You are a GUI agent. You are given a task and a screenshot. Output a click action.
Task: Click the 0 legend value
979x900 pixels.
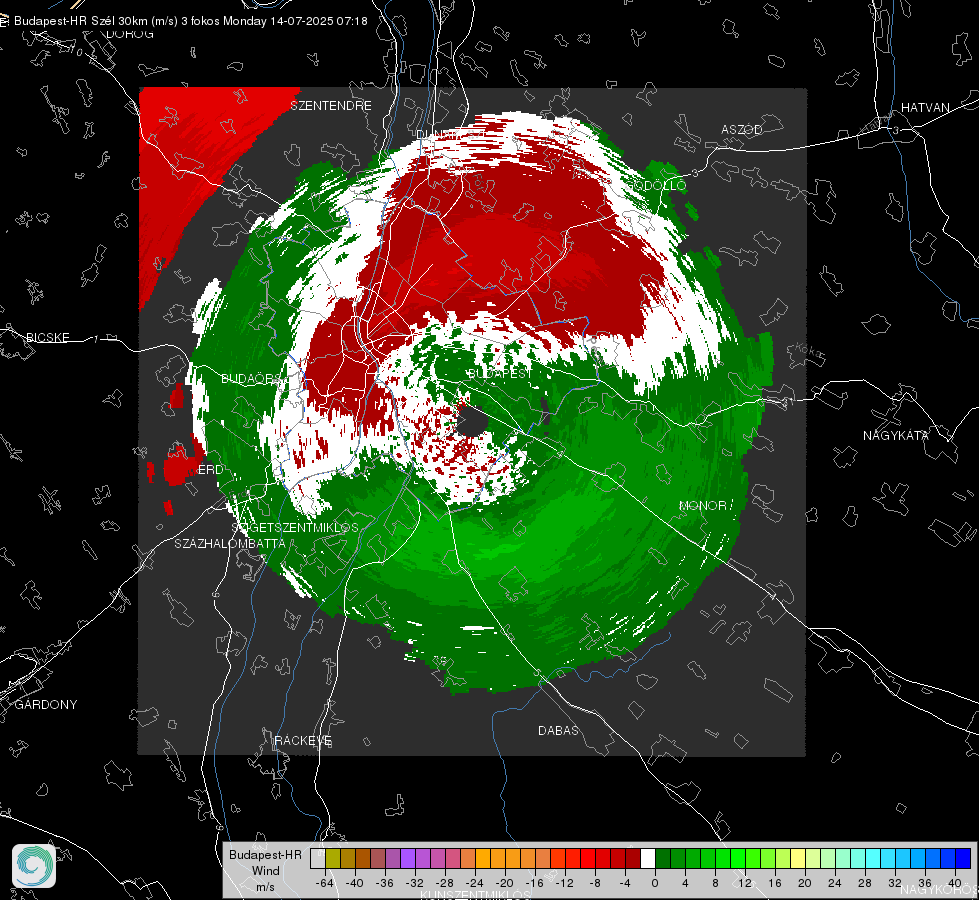coord(654,883)
